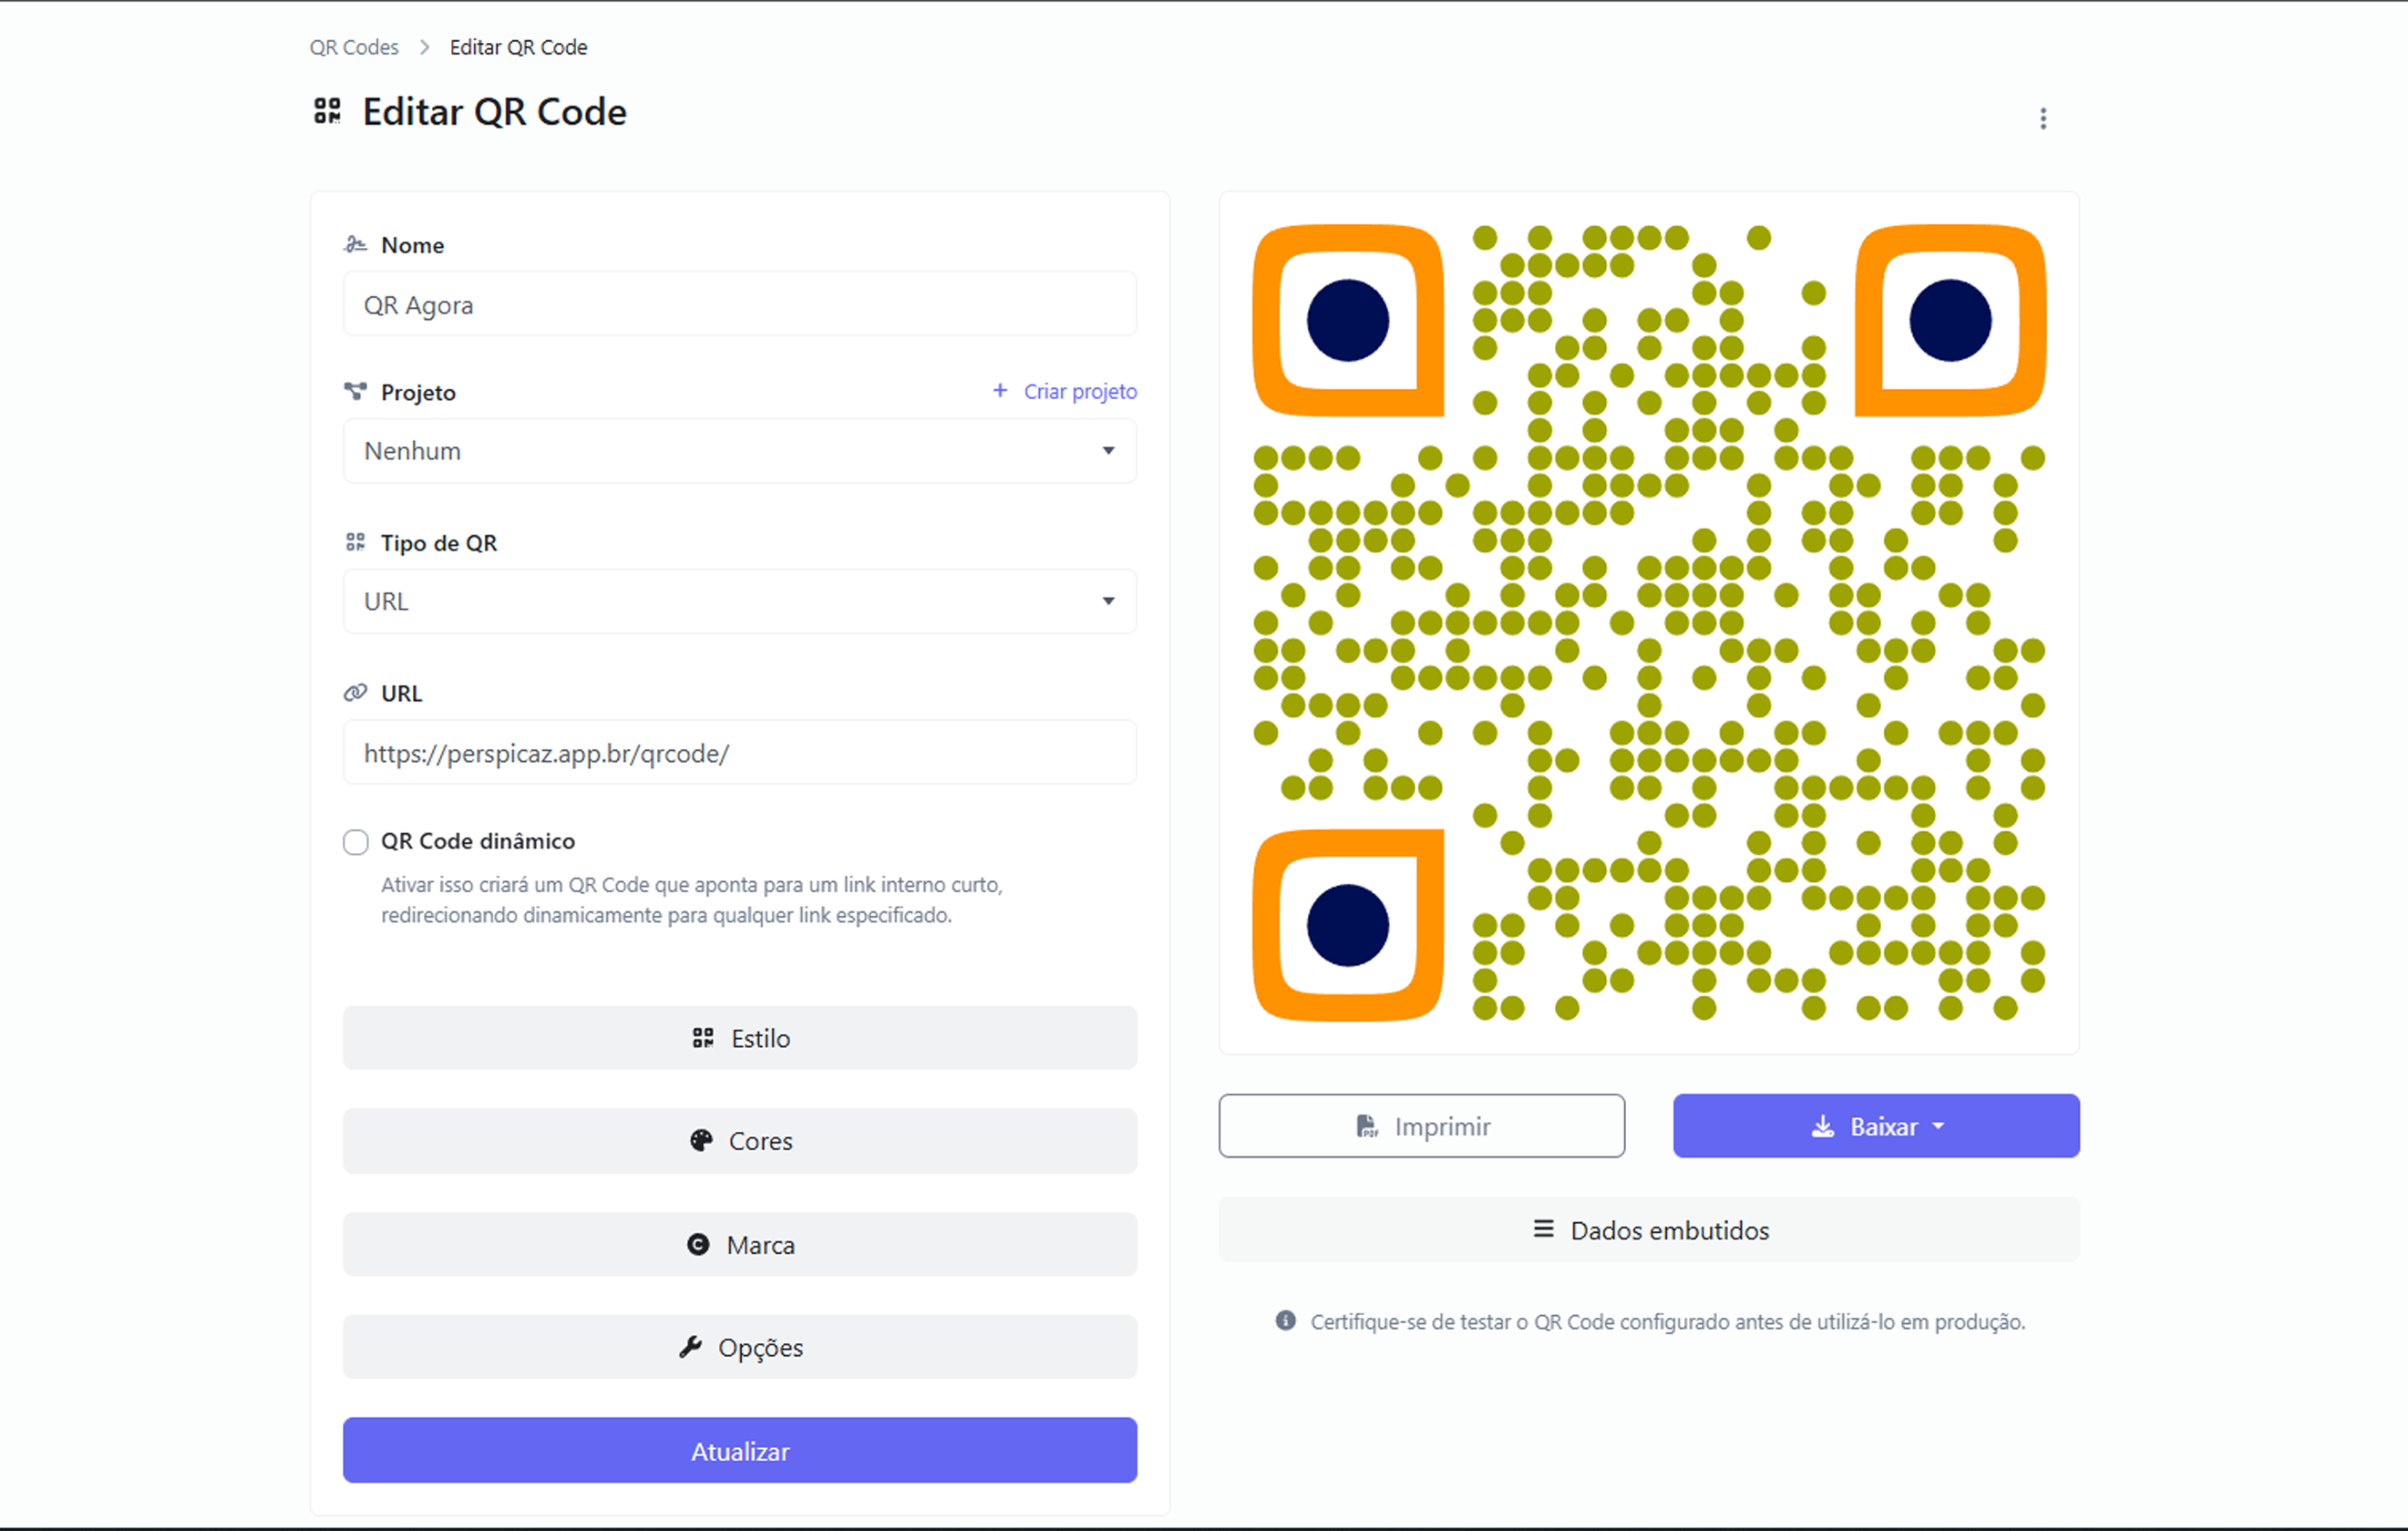This screenshot has height=1531, width=2408.
Task: Click the signature icon beside Nome label
Action: coord(355,245)
